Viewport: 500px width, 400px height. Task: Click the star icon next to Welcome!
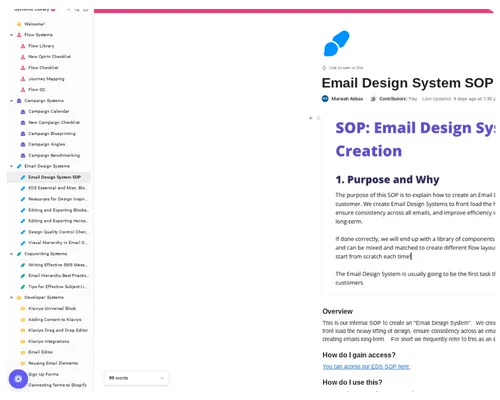[19, 24]
